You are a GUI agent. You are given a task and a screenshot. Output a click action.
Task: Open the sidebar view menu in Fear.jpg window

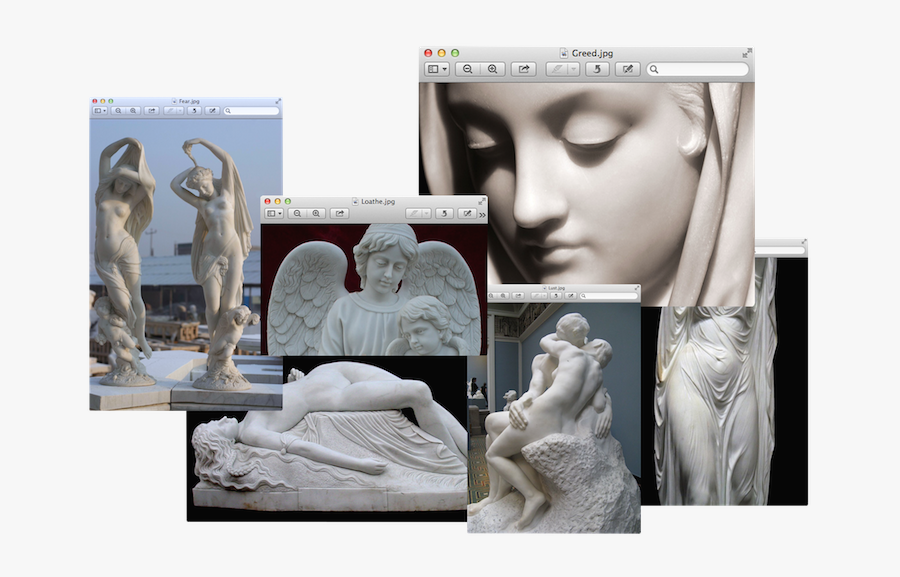point(100,111)
